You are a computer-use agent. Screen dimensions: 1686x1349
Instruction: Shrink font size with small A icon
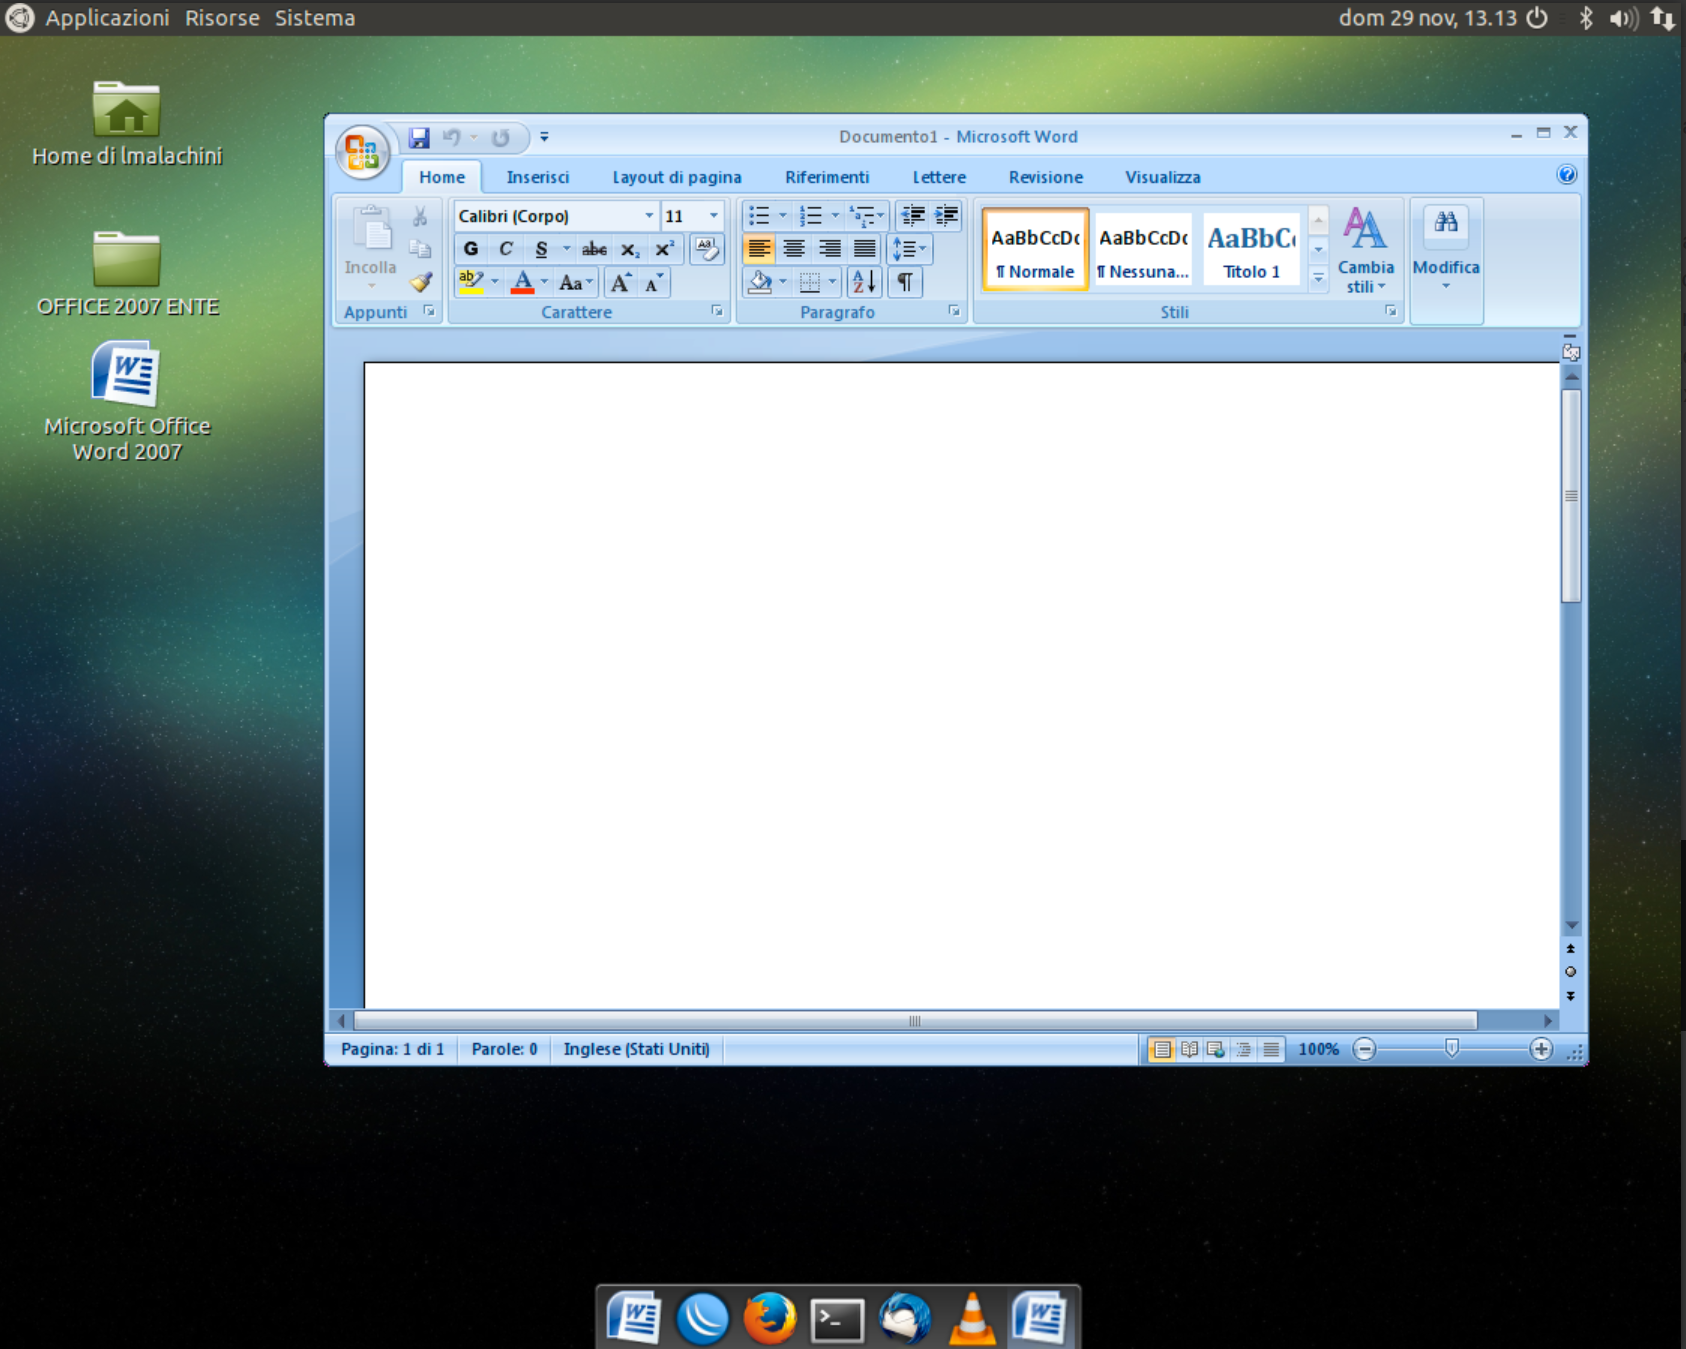tap(654, 283)
